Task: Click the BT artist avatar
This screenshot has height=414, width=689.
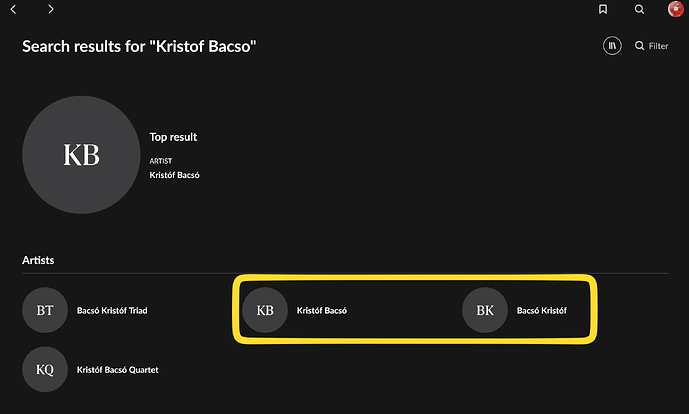Action: (x=45, y=310)
